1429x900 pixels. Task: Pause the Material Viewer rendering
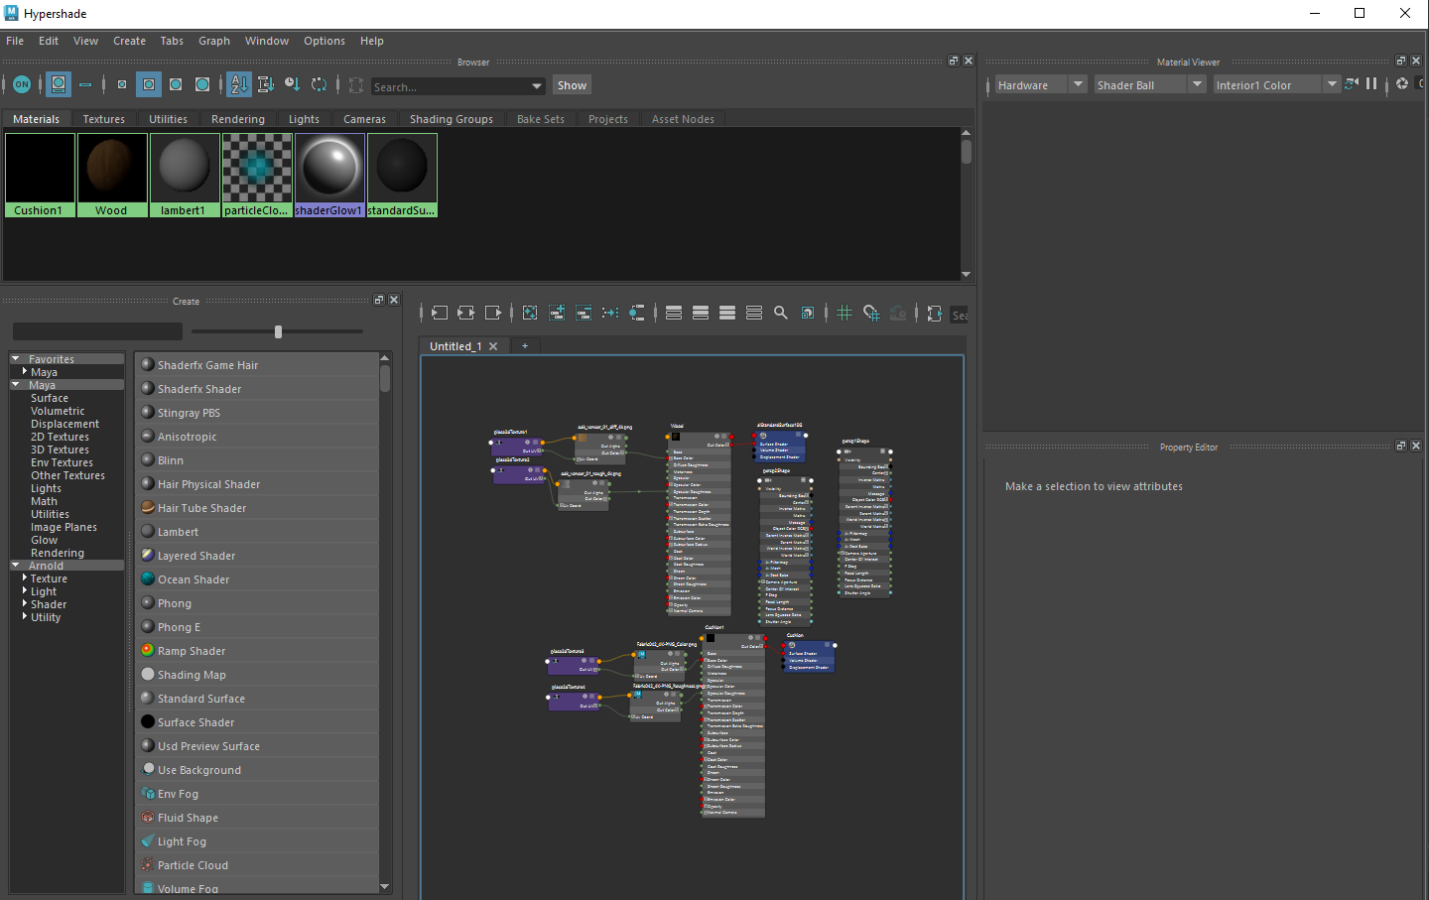pyautogui.click(x=1372, y=84)
